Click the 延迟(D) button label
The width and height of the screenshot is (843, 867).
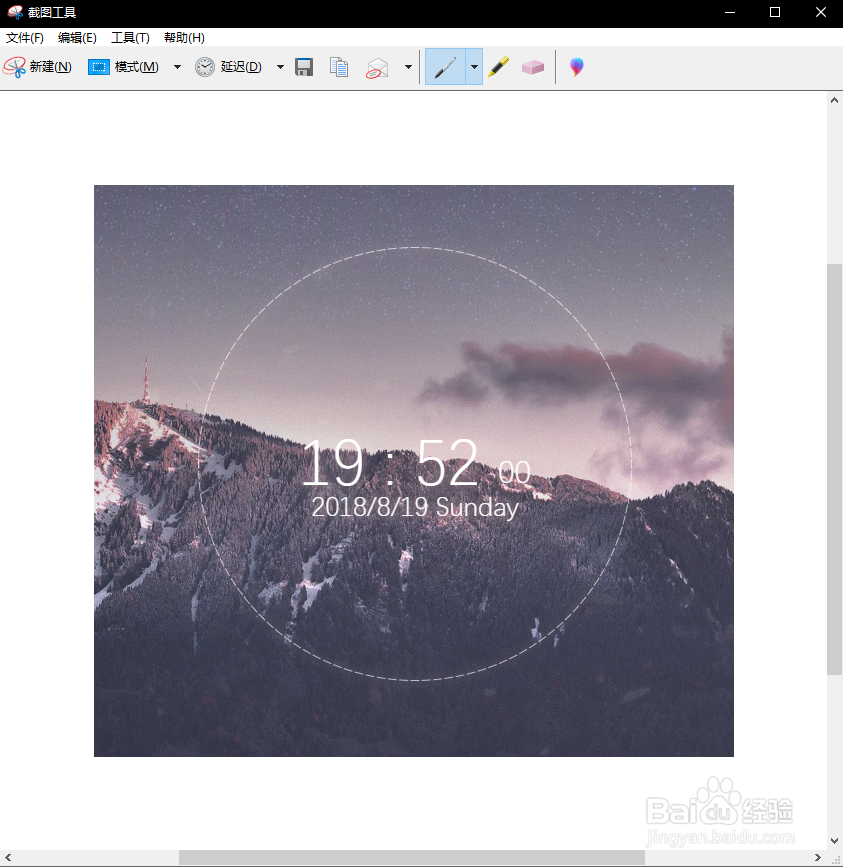[x=241, y=67]
